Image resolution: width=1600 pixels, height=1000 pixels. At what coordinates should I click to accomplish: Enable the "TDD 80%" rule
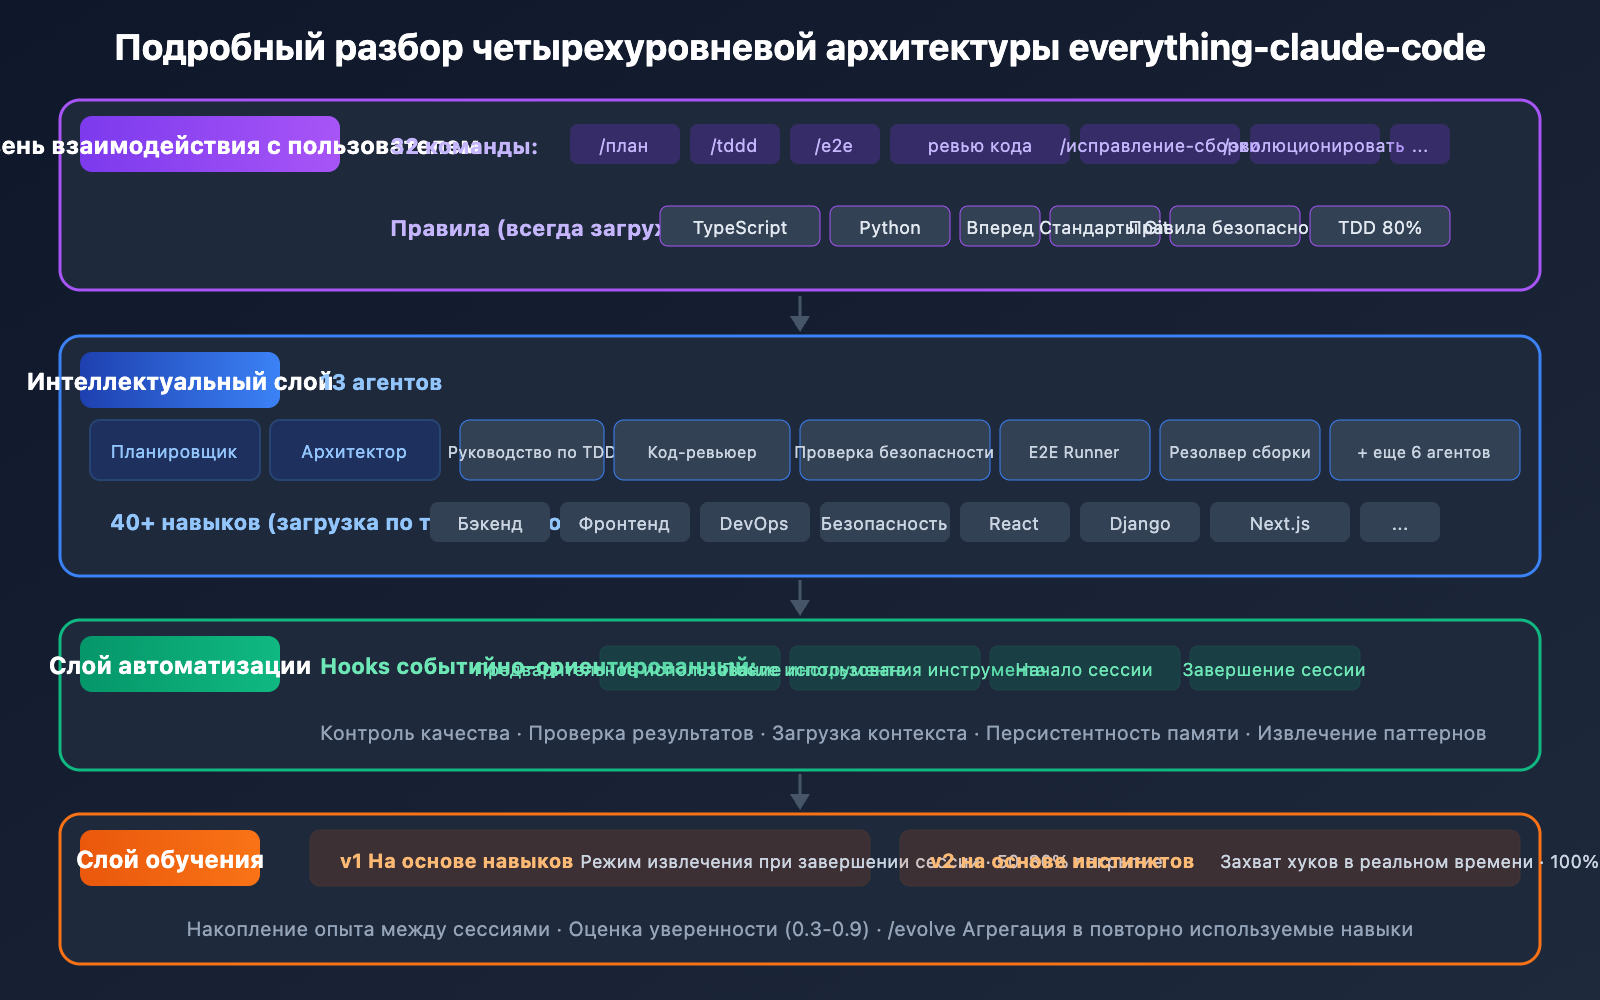tap(1380, 226)
